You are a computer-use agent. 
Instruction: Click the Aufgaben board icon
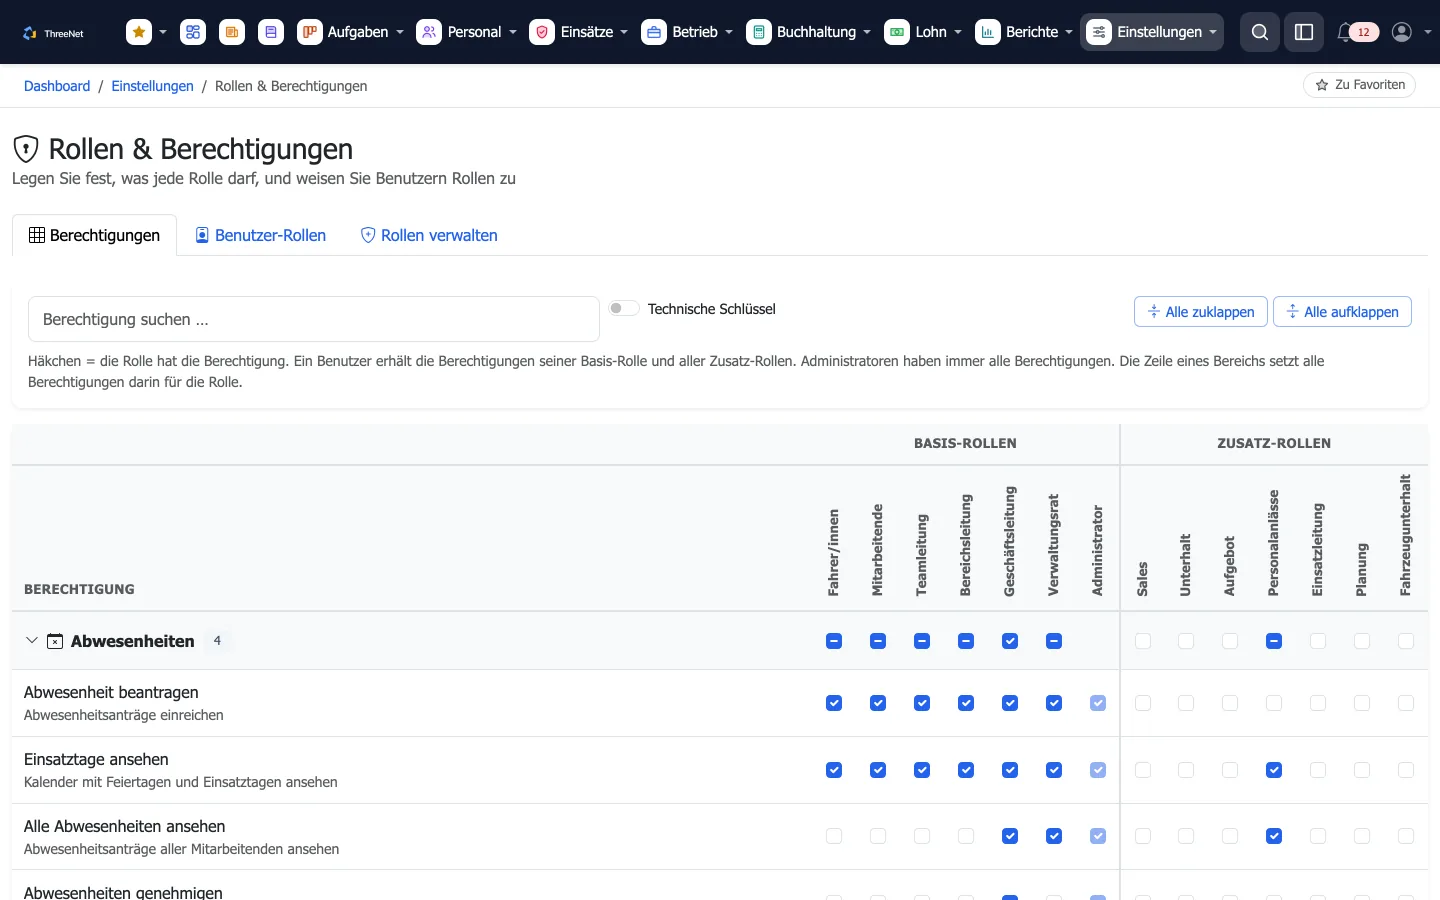(310, 32)
